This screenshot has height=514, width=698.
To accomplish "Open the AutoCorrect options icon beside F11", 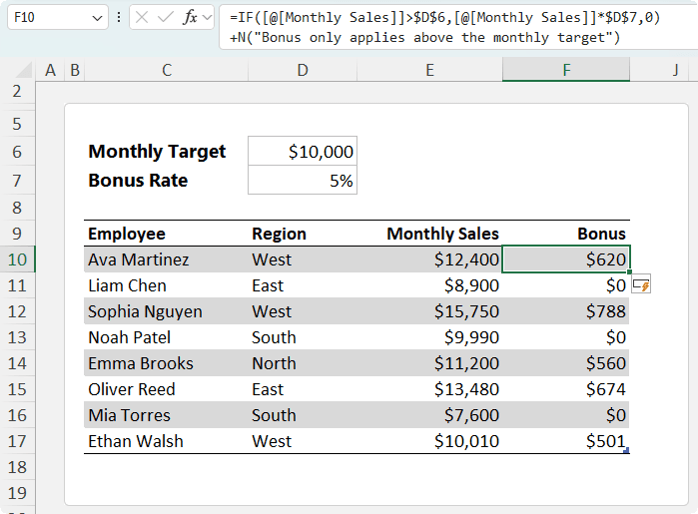I will tap(641, 284).
